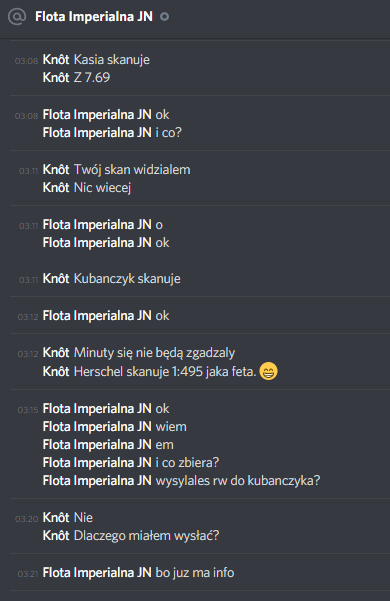390x601 pixels.
Task: Click the 03:21 timestamp near 'bo juz'
Action: tap(28, 574)
